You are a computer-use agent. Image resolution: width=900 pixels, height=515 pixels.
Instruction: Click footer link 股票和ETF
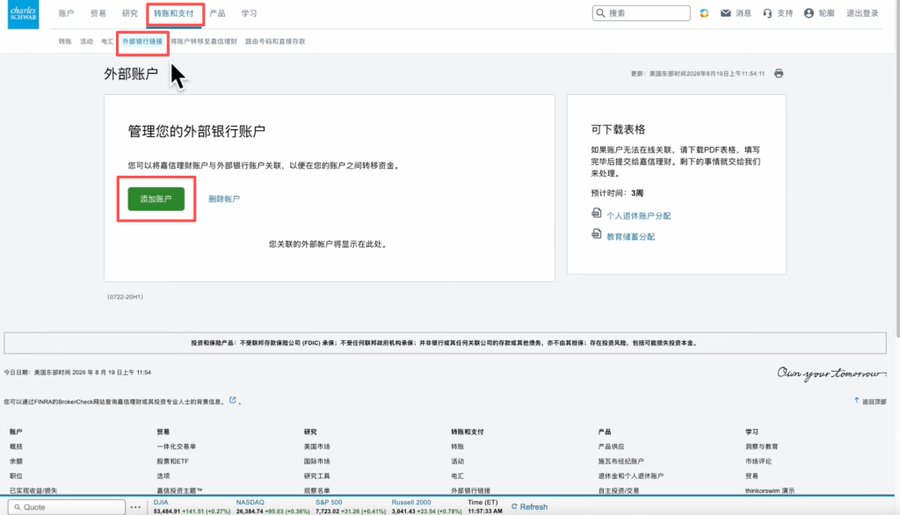point(172,461)
